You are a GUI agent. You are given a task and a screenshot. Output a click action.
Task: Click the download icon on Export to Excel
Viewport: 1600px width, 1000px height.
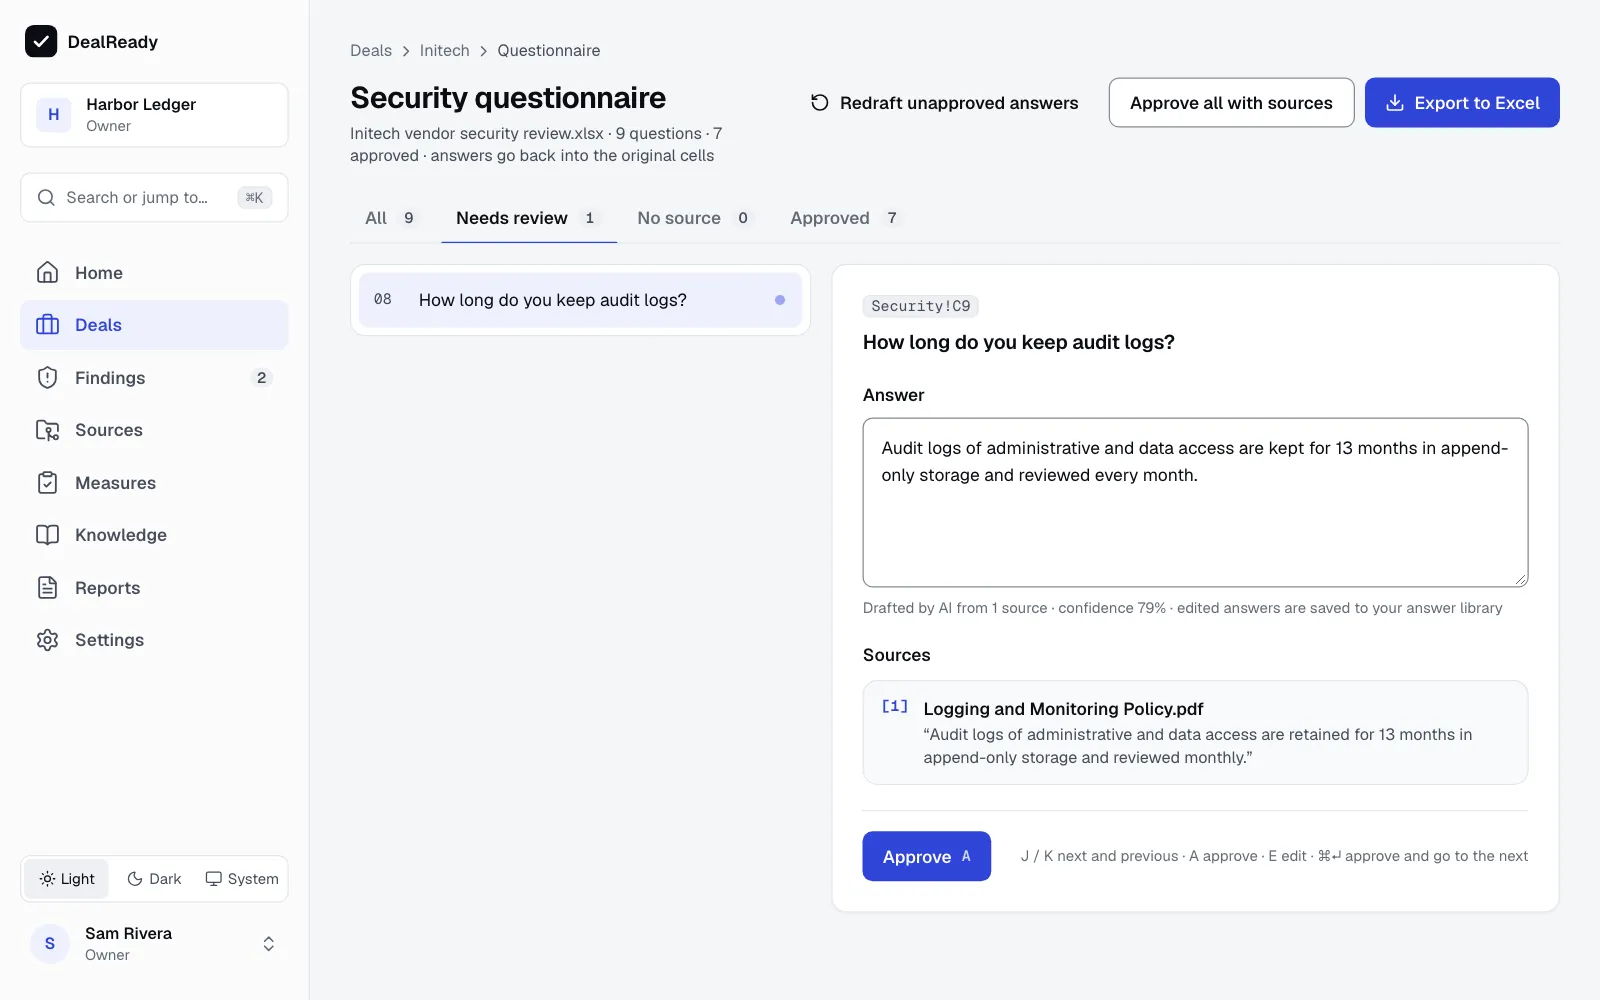coord(1395,103)
